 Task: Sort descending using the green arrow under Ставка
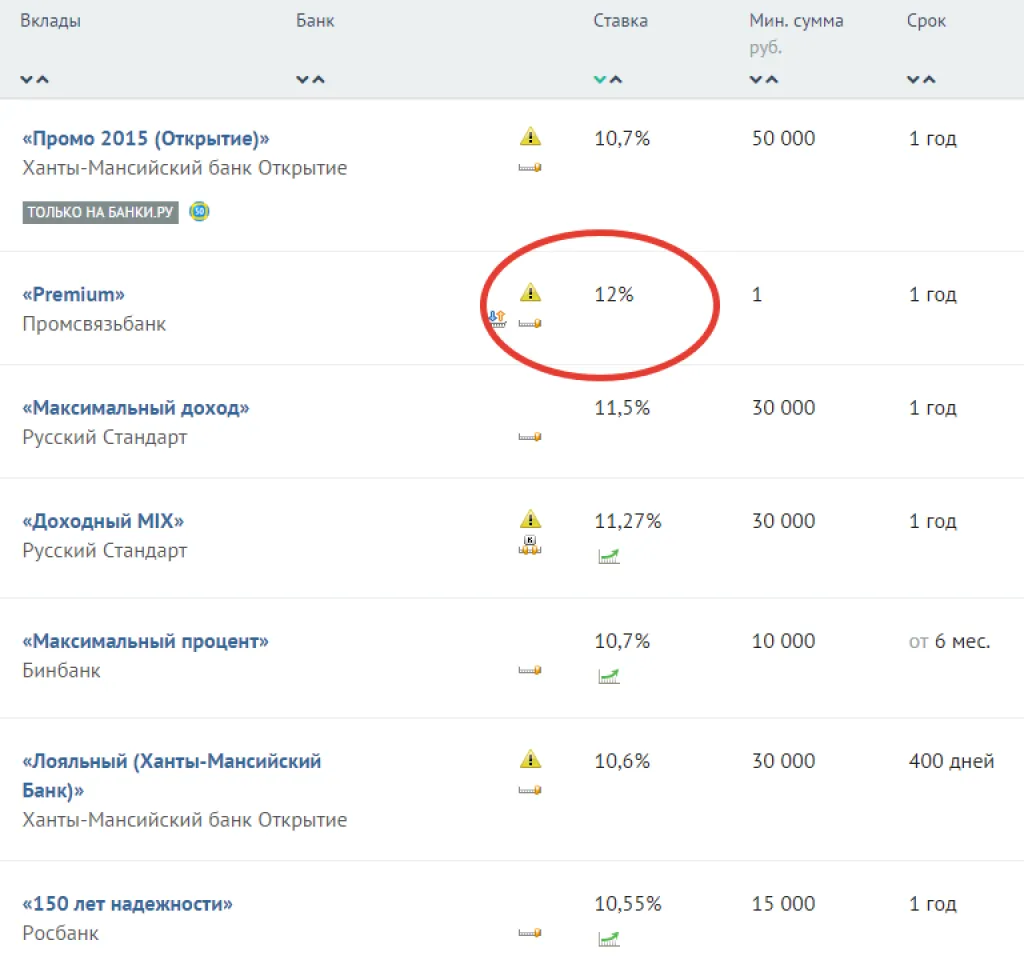[600, 79]
